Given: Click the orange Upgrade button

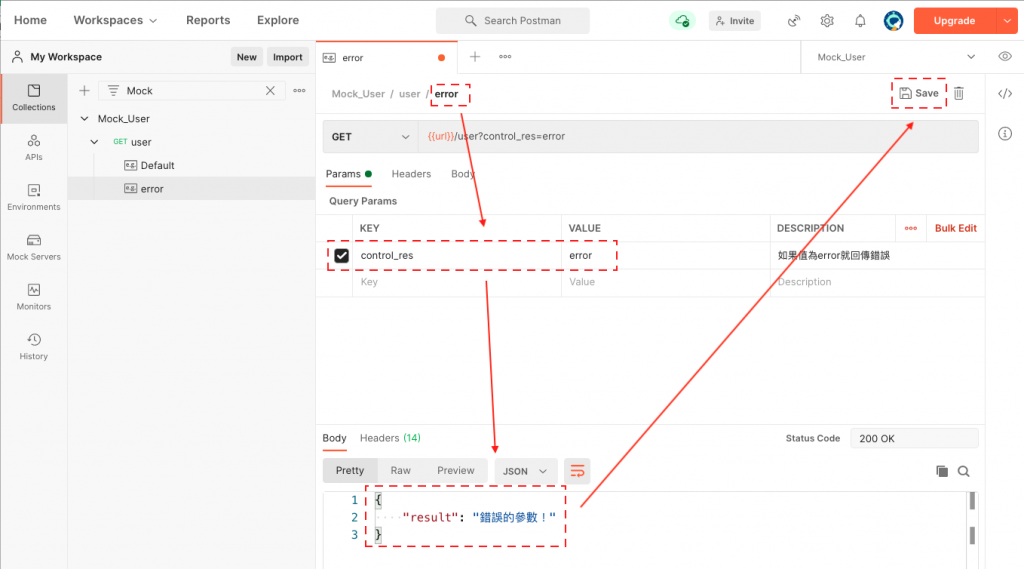Looking at the screenshot, I should coord(954,21).
